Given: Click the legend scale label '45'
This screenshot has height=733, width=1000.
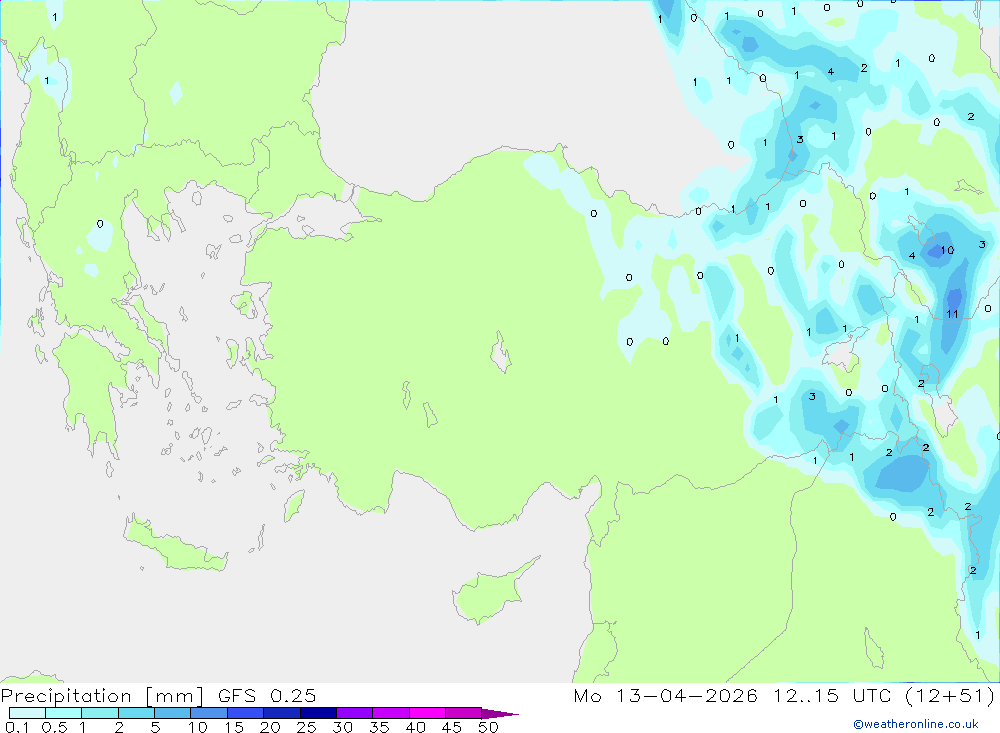Looking at the screenshot, I should pyautogui.click(x=452, y=727).
